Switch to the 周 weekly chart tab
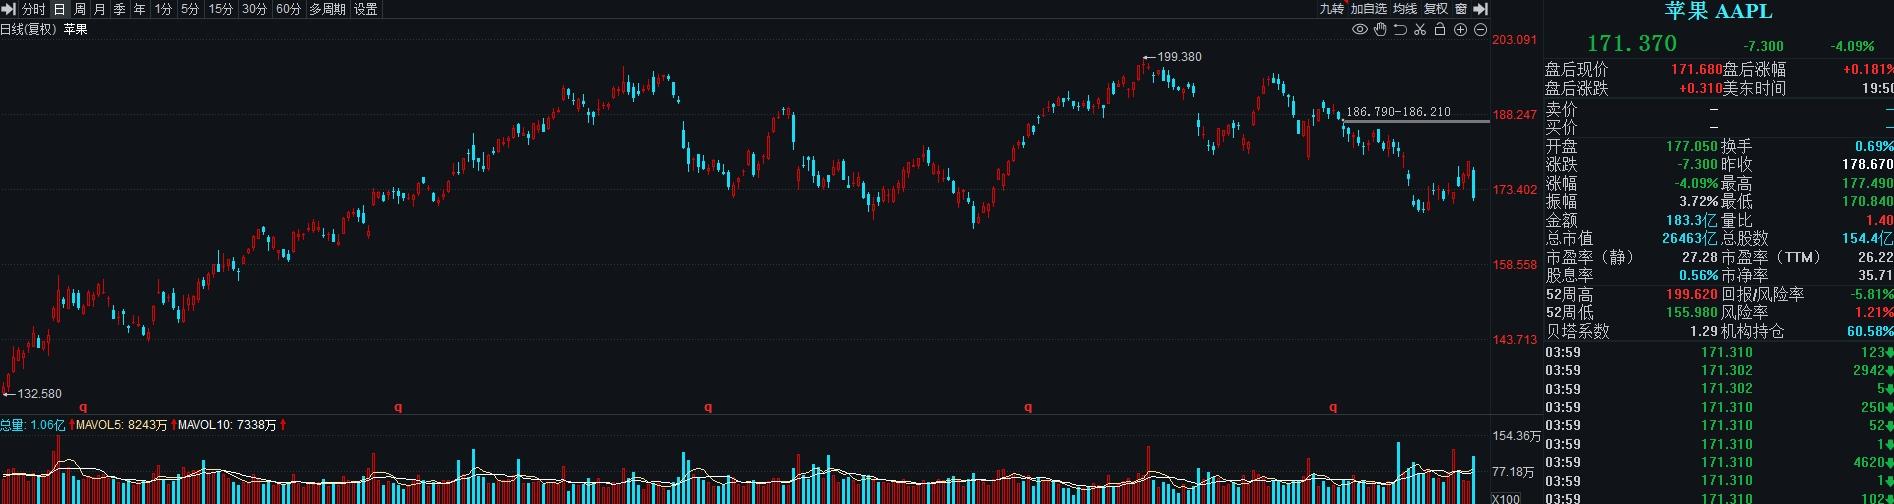1894x504 pixels. pos(80,9)
